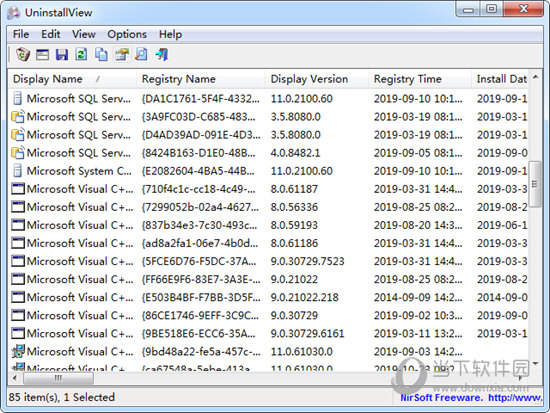Click the window icon of the {E503B4BF-F7BB row
550x413 pixels.
point(18,297)
